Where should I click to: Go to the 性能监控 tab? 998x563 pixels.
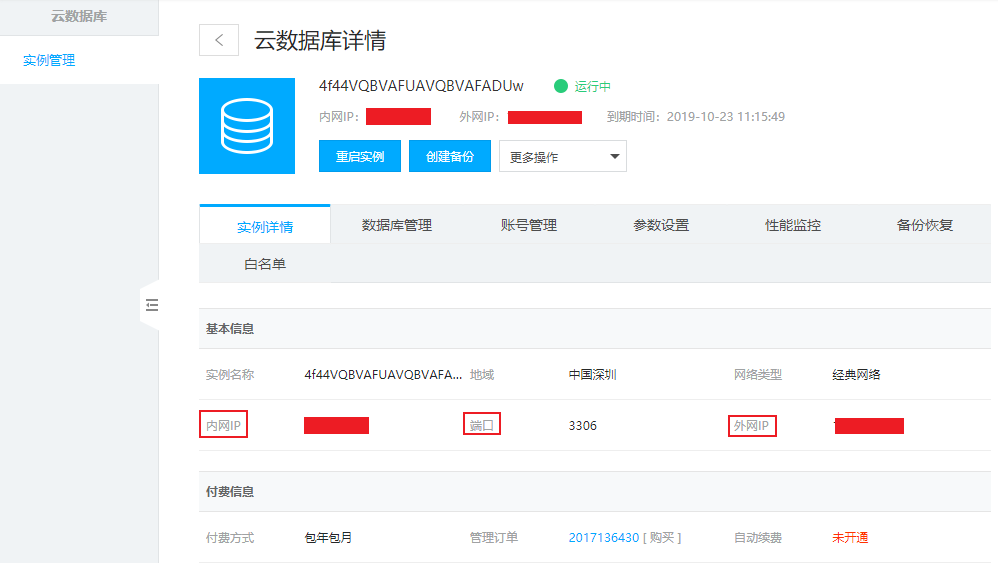[x=792, y=225]
